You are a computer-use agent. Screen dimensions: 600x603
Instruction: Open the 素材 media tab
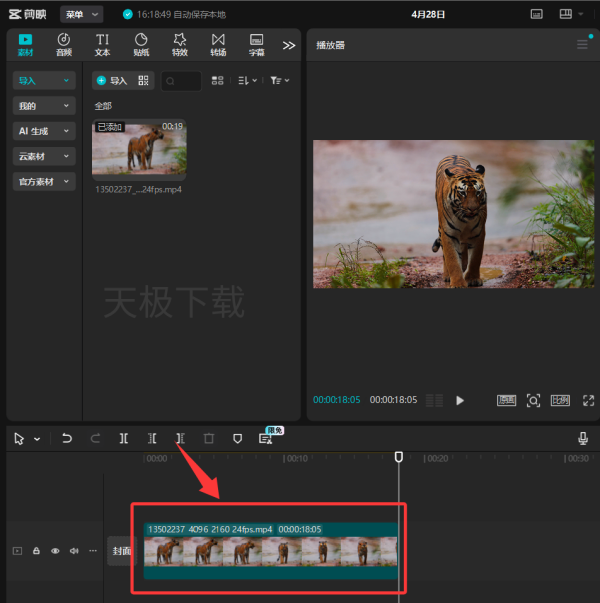tap(25, 45)
